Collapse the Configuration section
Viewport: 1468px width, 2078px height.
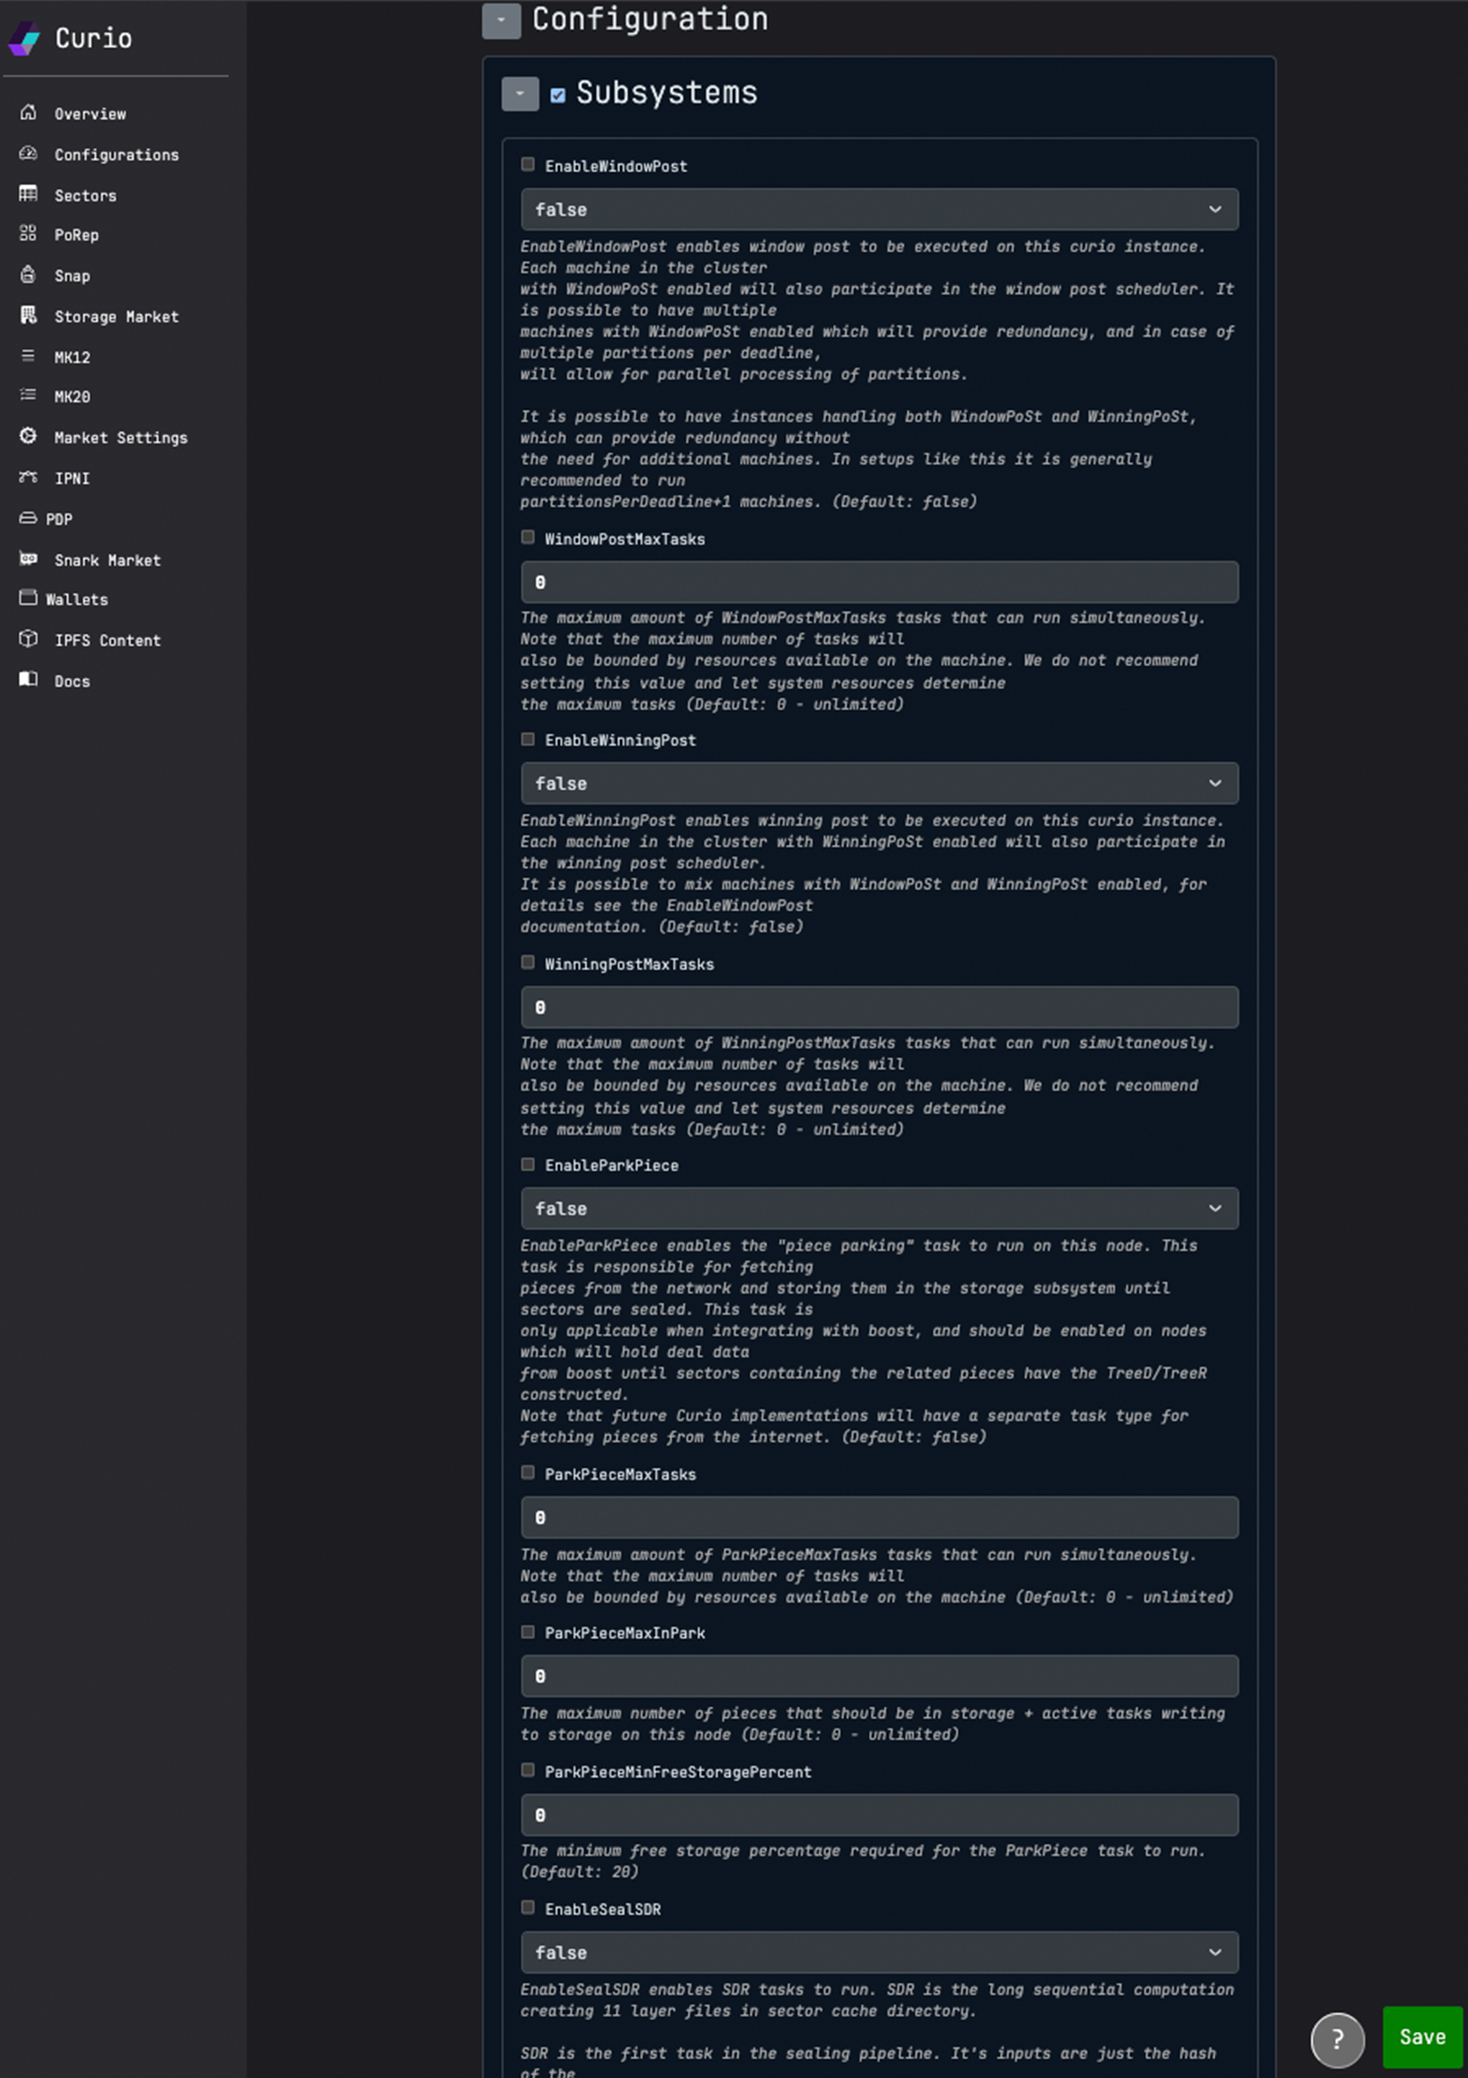501,20
